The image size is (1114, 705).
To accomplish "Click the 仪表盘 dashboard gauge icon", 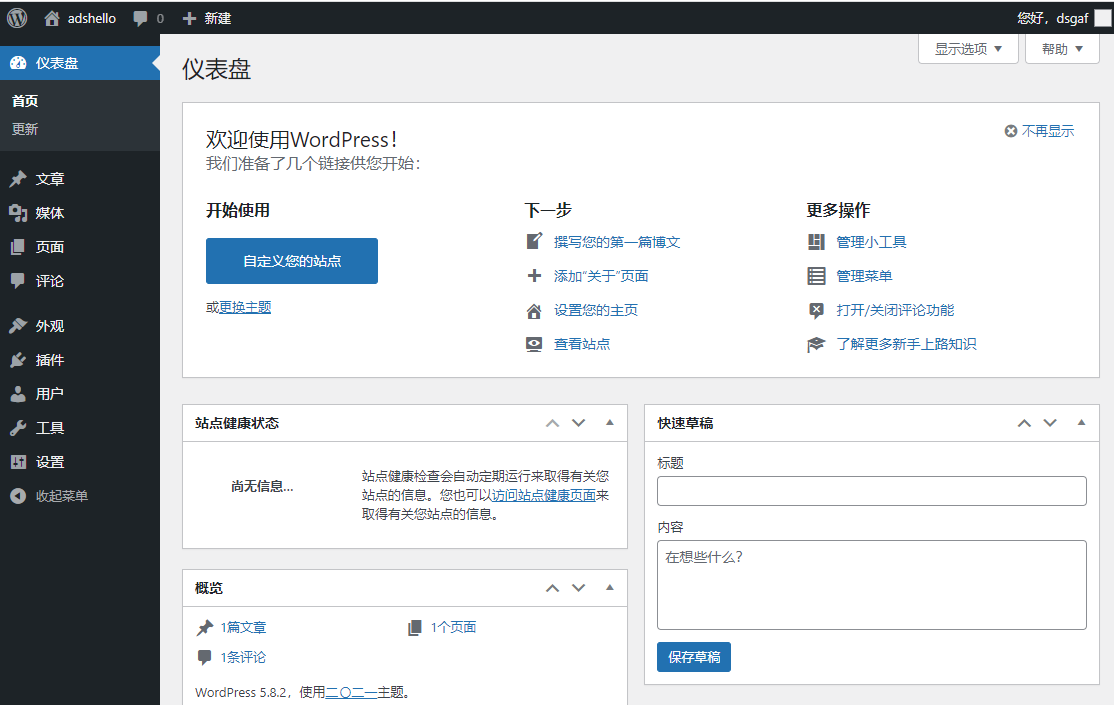I will [x=18, y=63].
